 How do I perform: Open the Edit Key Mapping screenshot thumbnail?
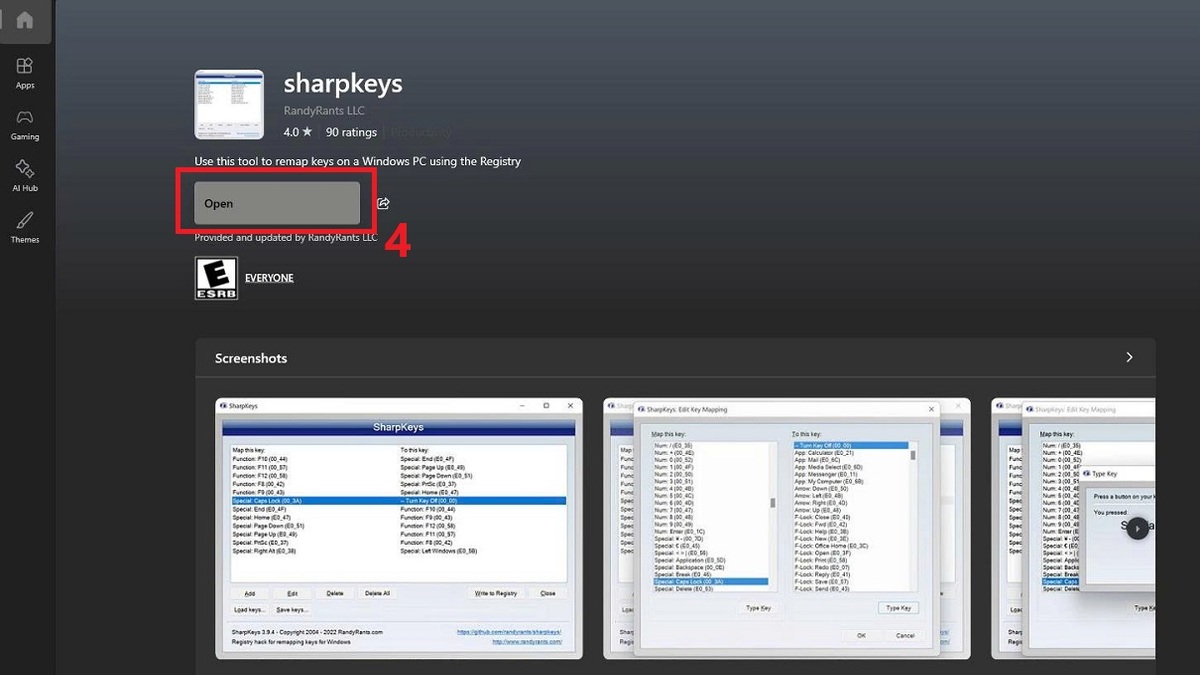coord(787,528)
